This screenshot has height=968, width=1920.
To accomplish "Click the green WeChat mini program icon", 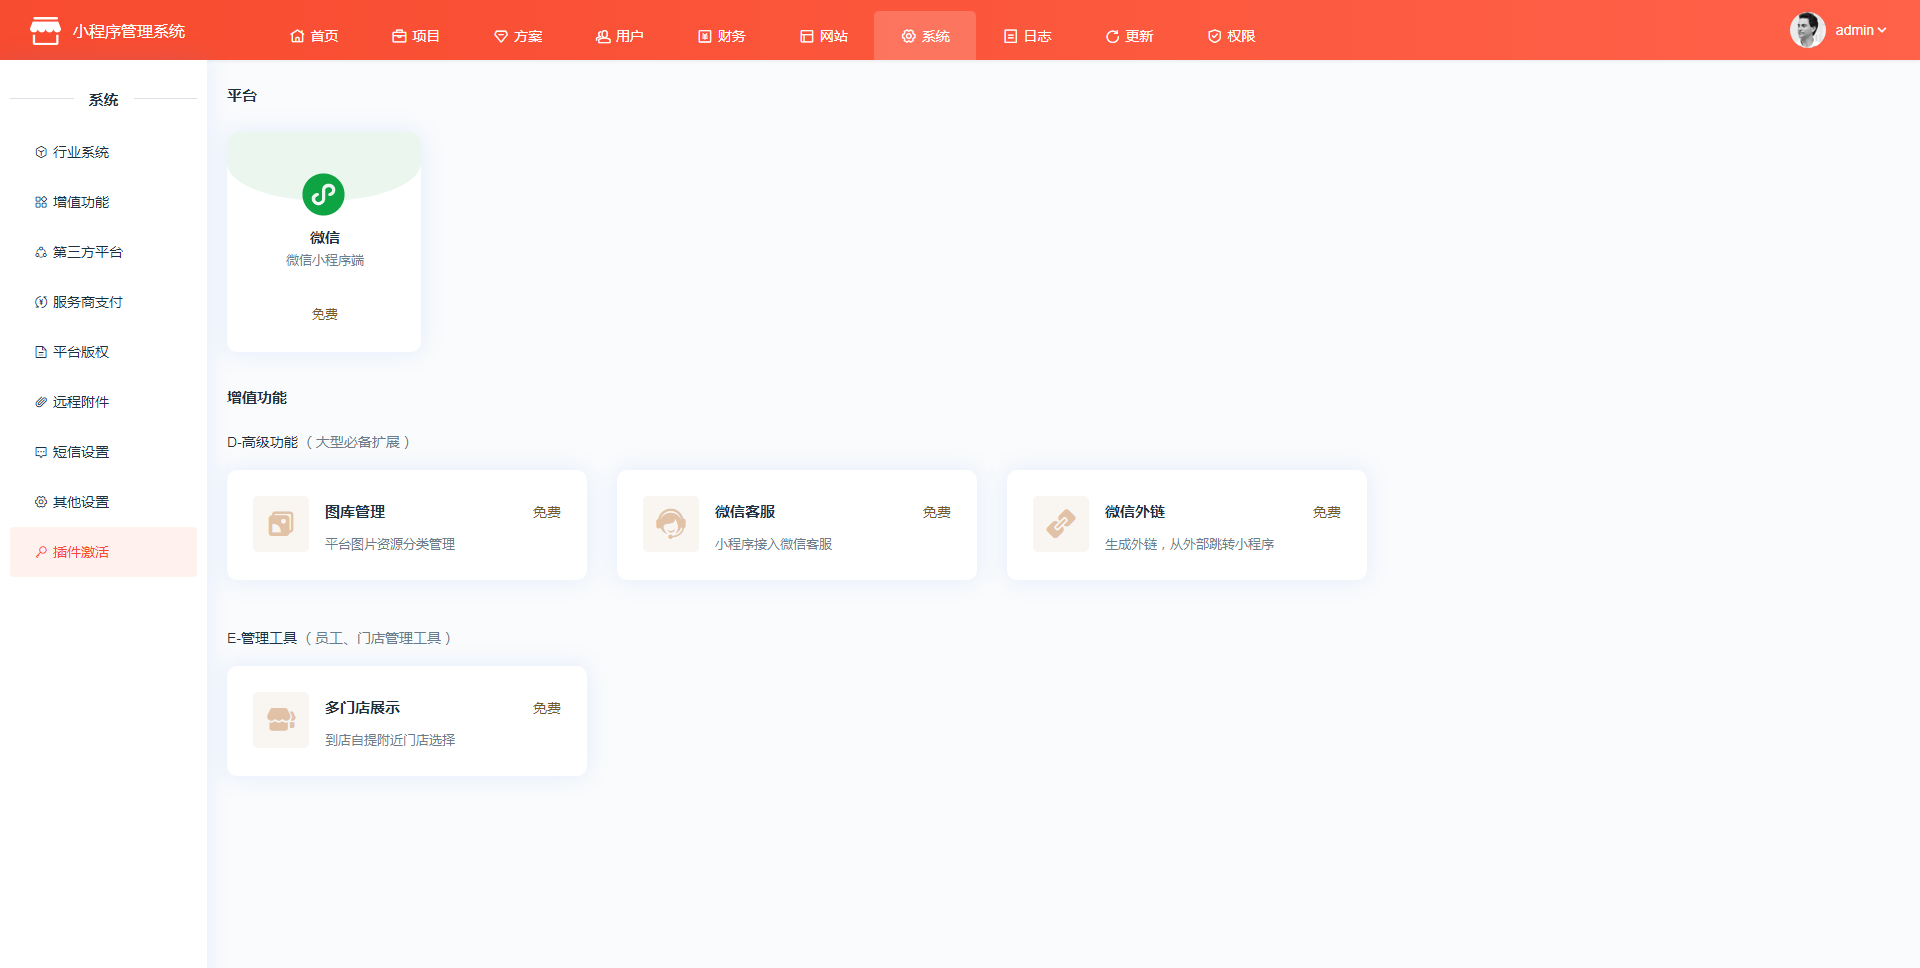I will [x=324, y=194].
